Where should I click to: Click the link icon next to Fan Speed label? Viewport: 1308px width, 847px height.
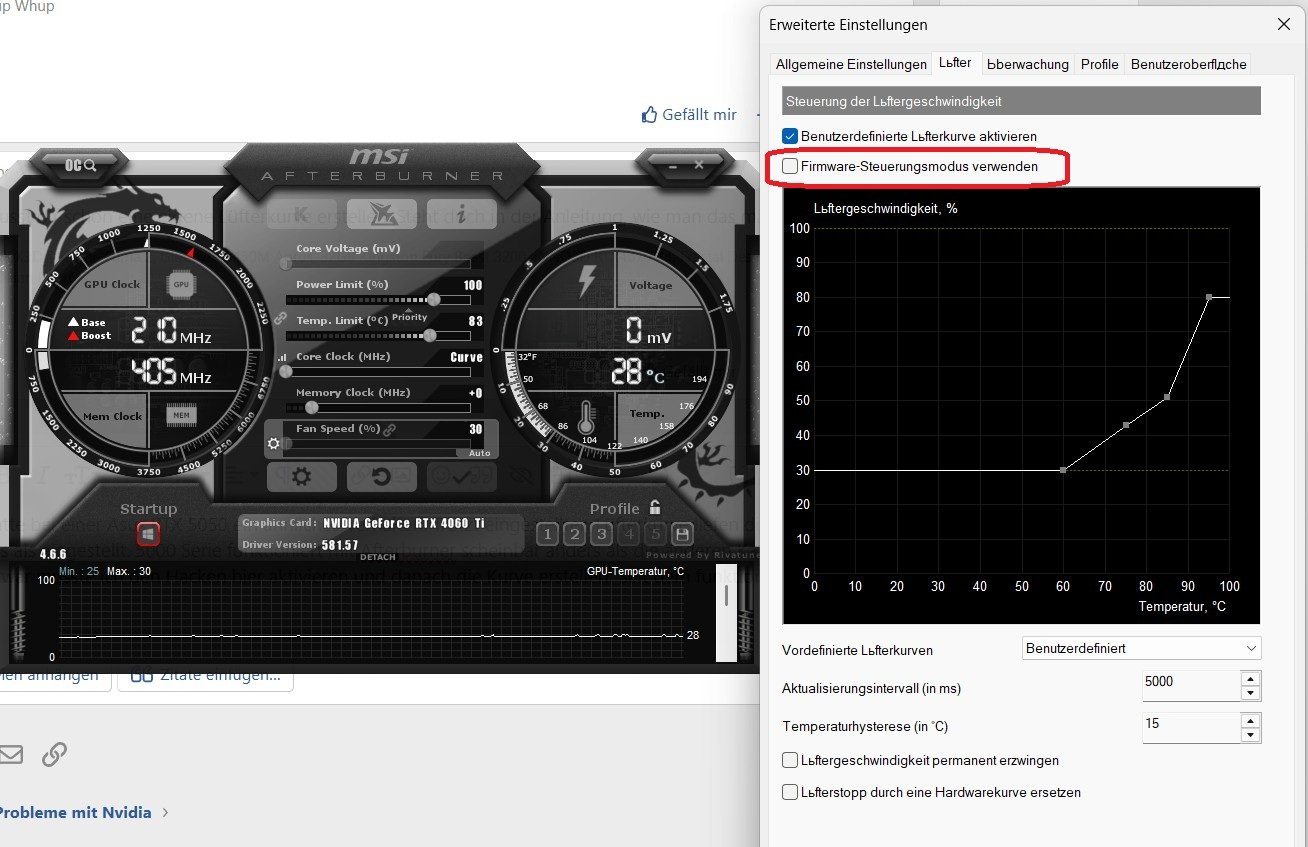pos(389,429)
